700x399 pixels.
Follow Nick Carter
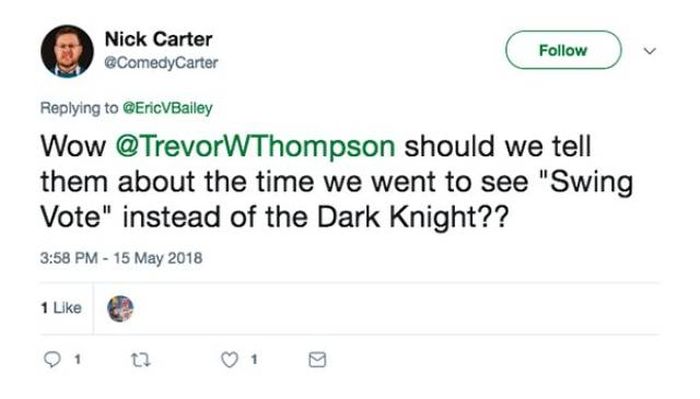(x=563, y=50)
